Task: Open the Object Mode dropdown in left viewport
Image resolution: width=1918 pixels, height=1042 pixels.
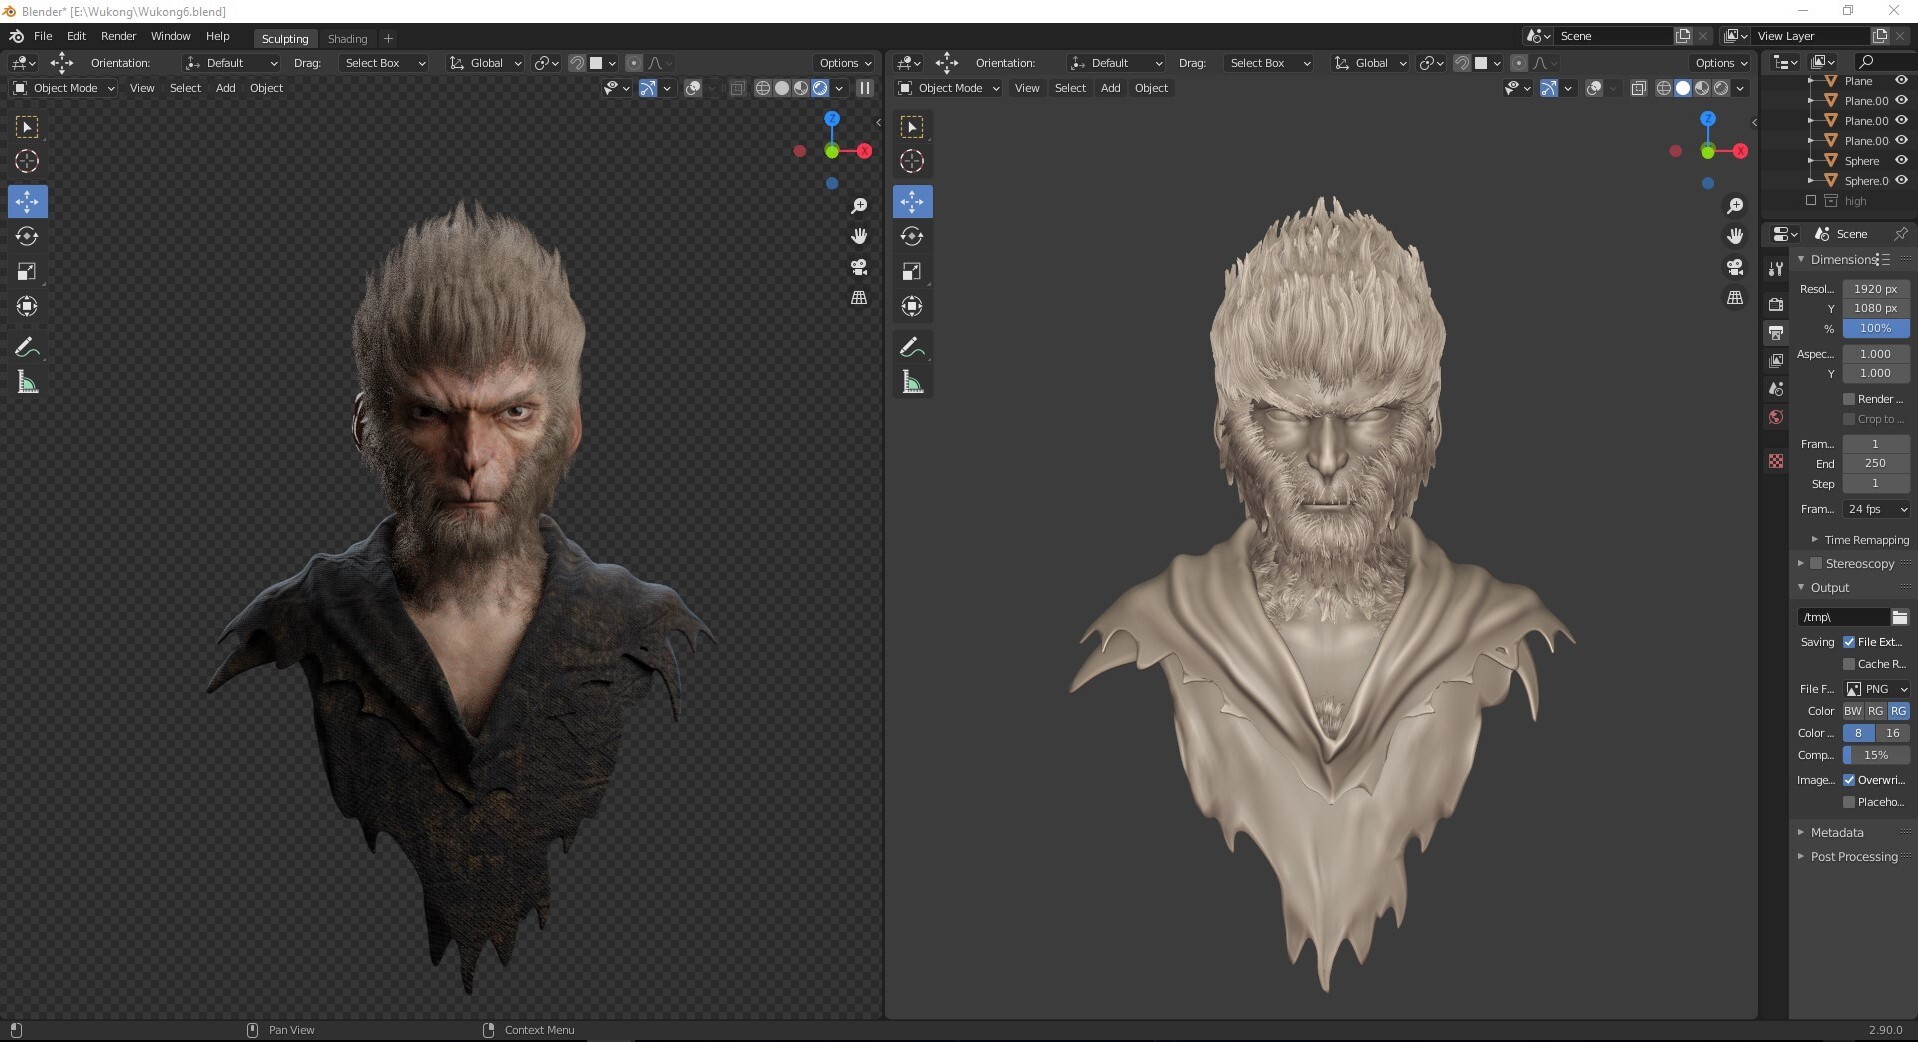Action: tap(64, 88)
